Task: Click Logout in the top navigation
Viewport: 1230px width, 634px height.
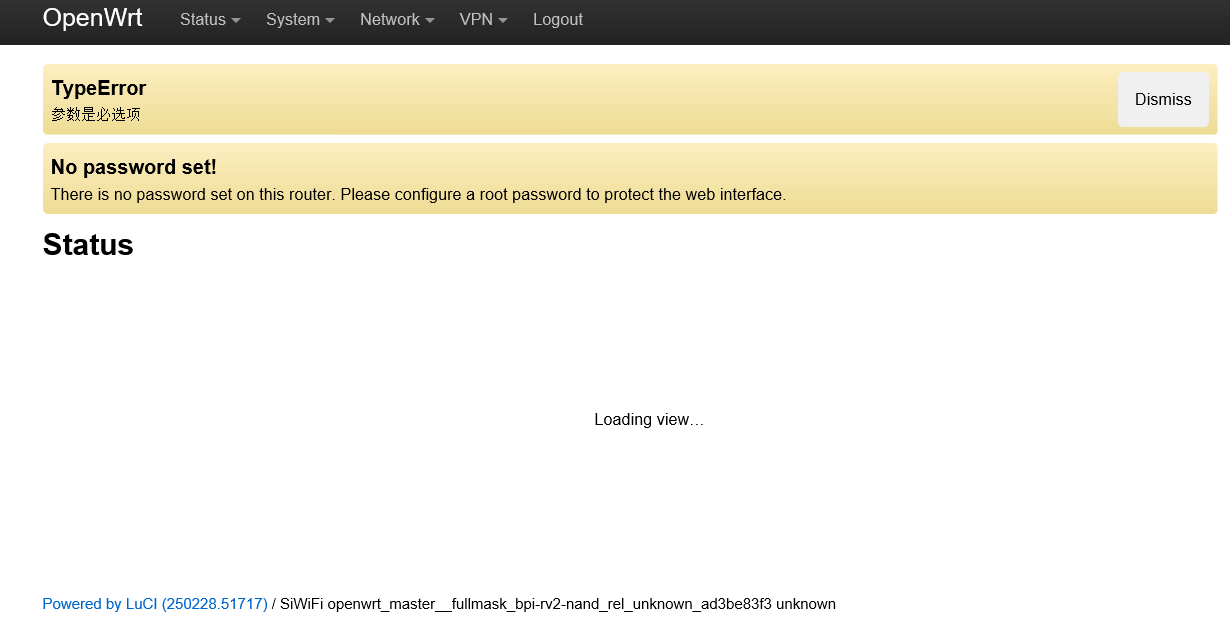Action: 558,19
